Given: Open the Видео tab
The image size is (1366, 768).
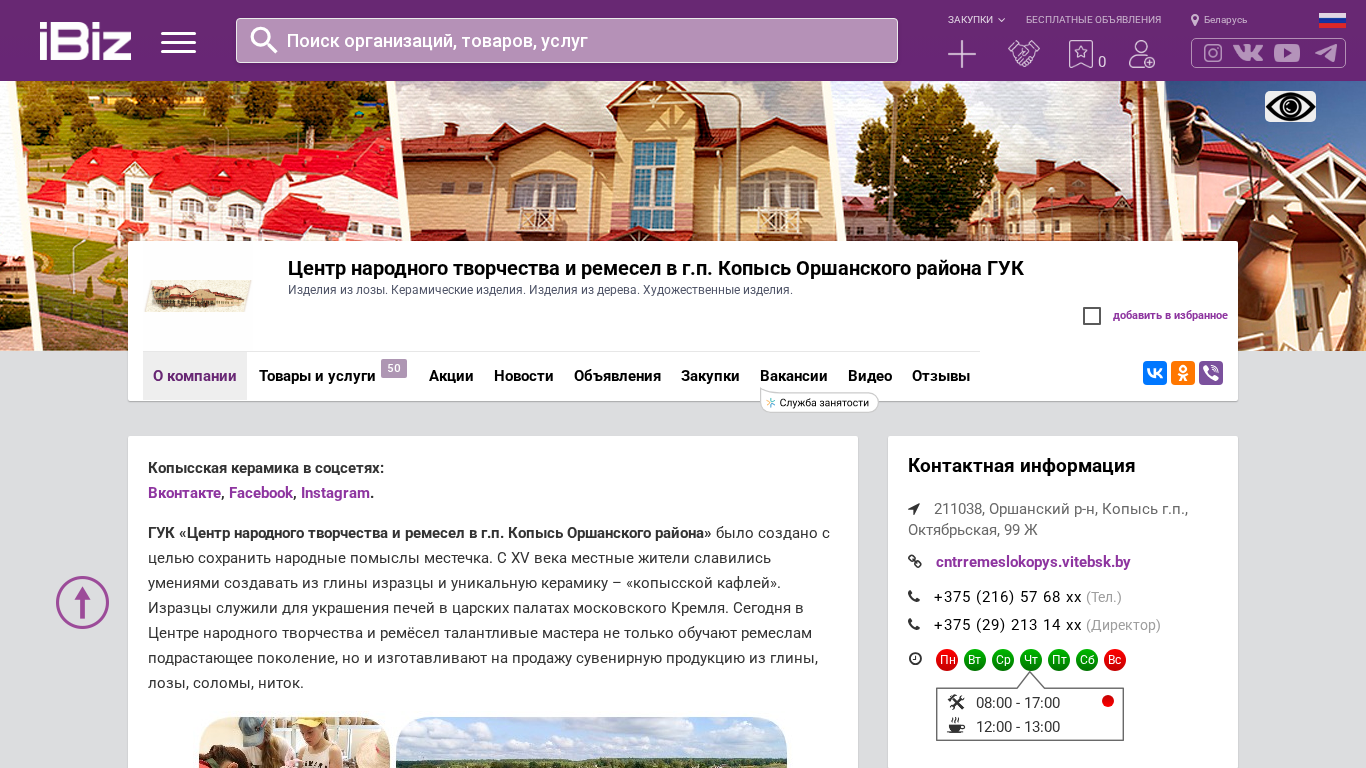Looking at the screenshot, I should tap(870, 376).
